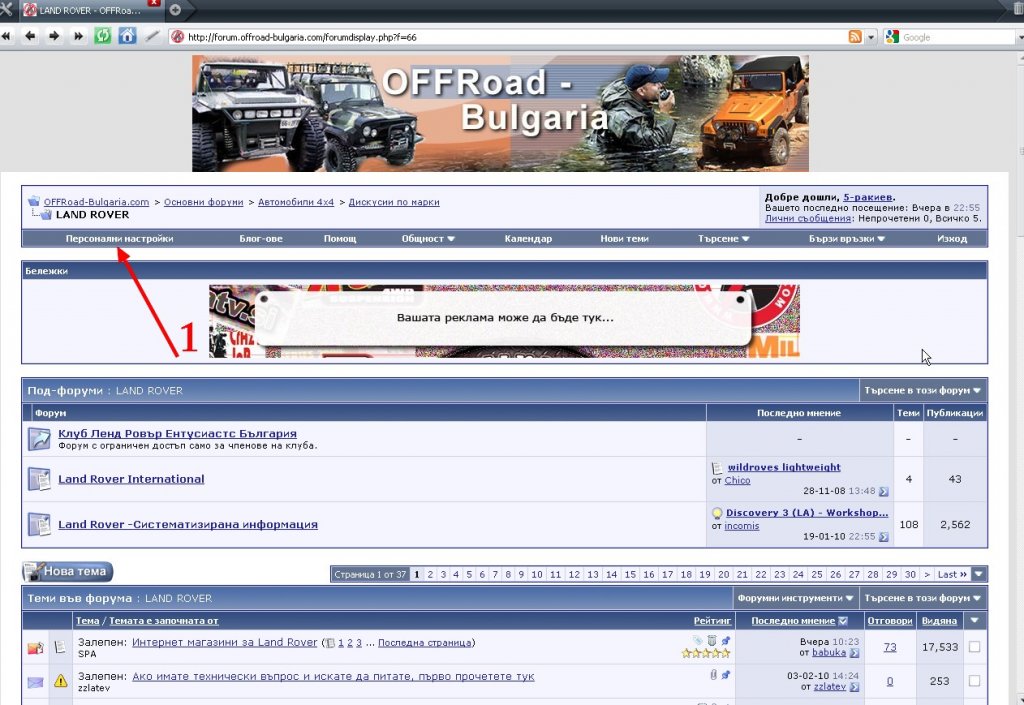The image size is (1024, 705).
Task: Click Клуб Ленд Ровър Ентусиастс forum icon
Action: (39, 439)
